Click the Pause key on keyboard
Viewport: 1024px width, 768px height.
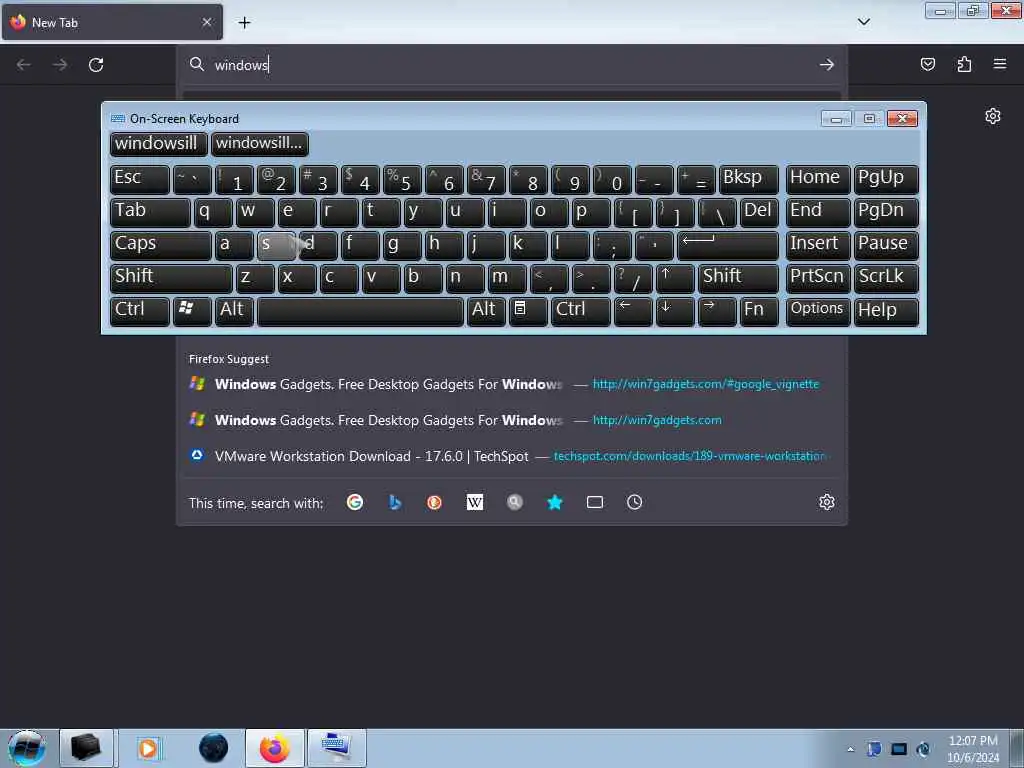(886, 246)
